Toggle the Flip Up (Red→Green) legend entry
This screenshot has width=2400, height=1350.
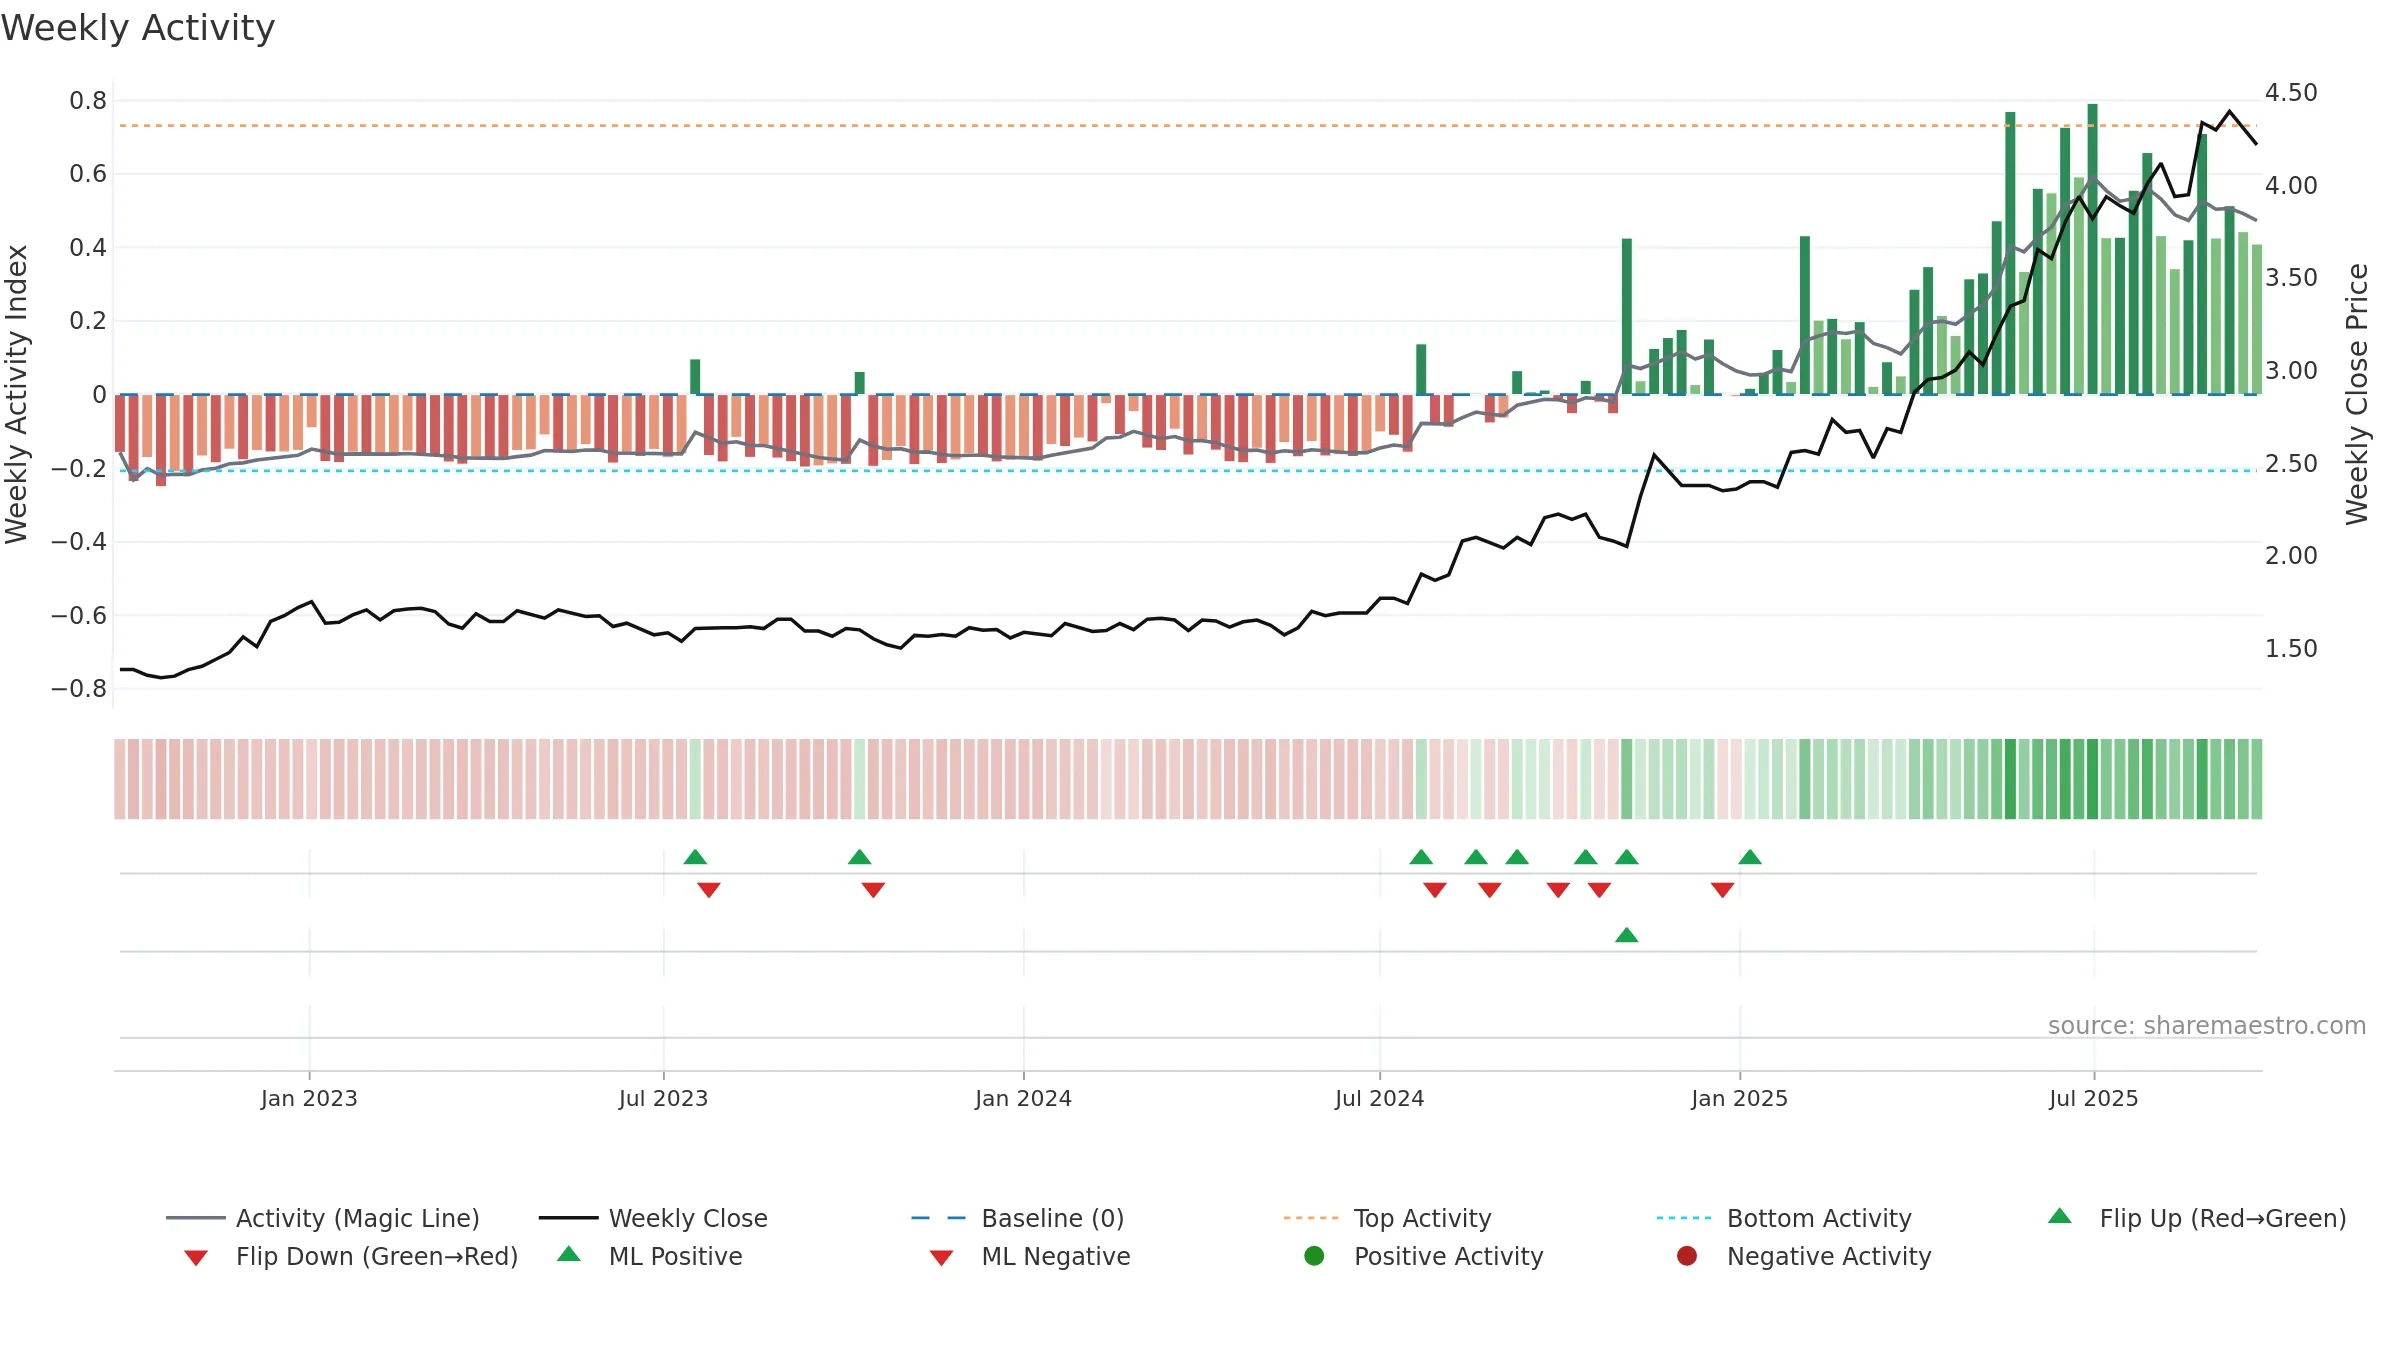pos(2197,1218)
